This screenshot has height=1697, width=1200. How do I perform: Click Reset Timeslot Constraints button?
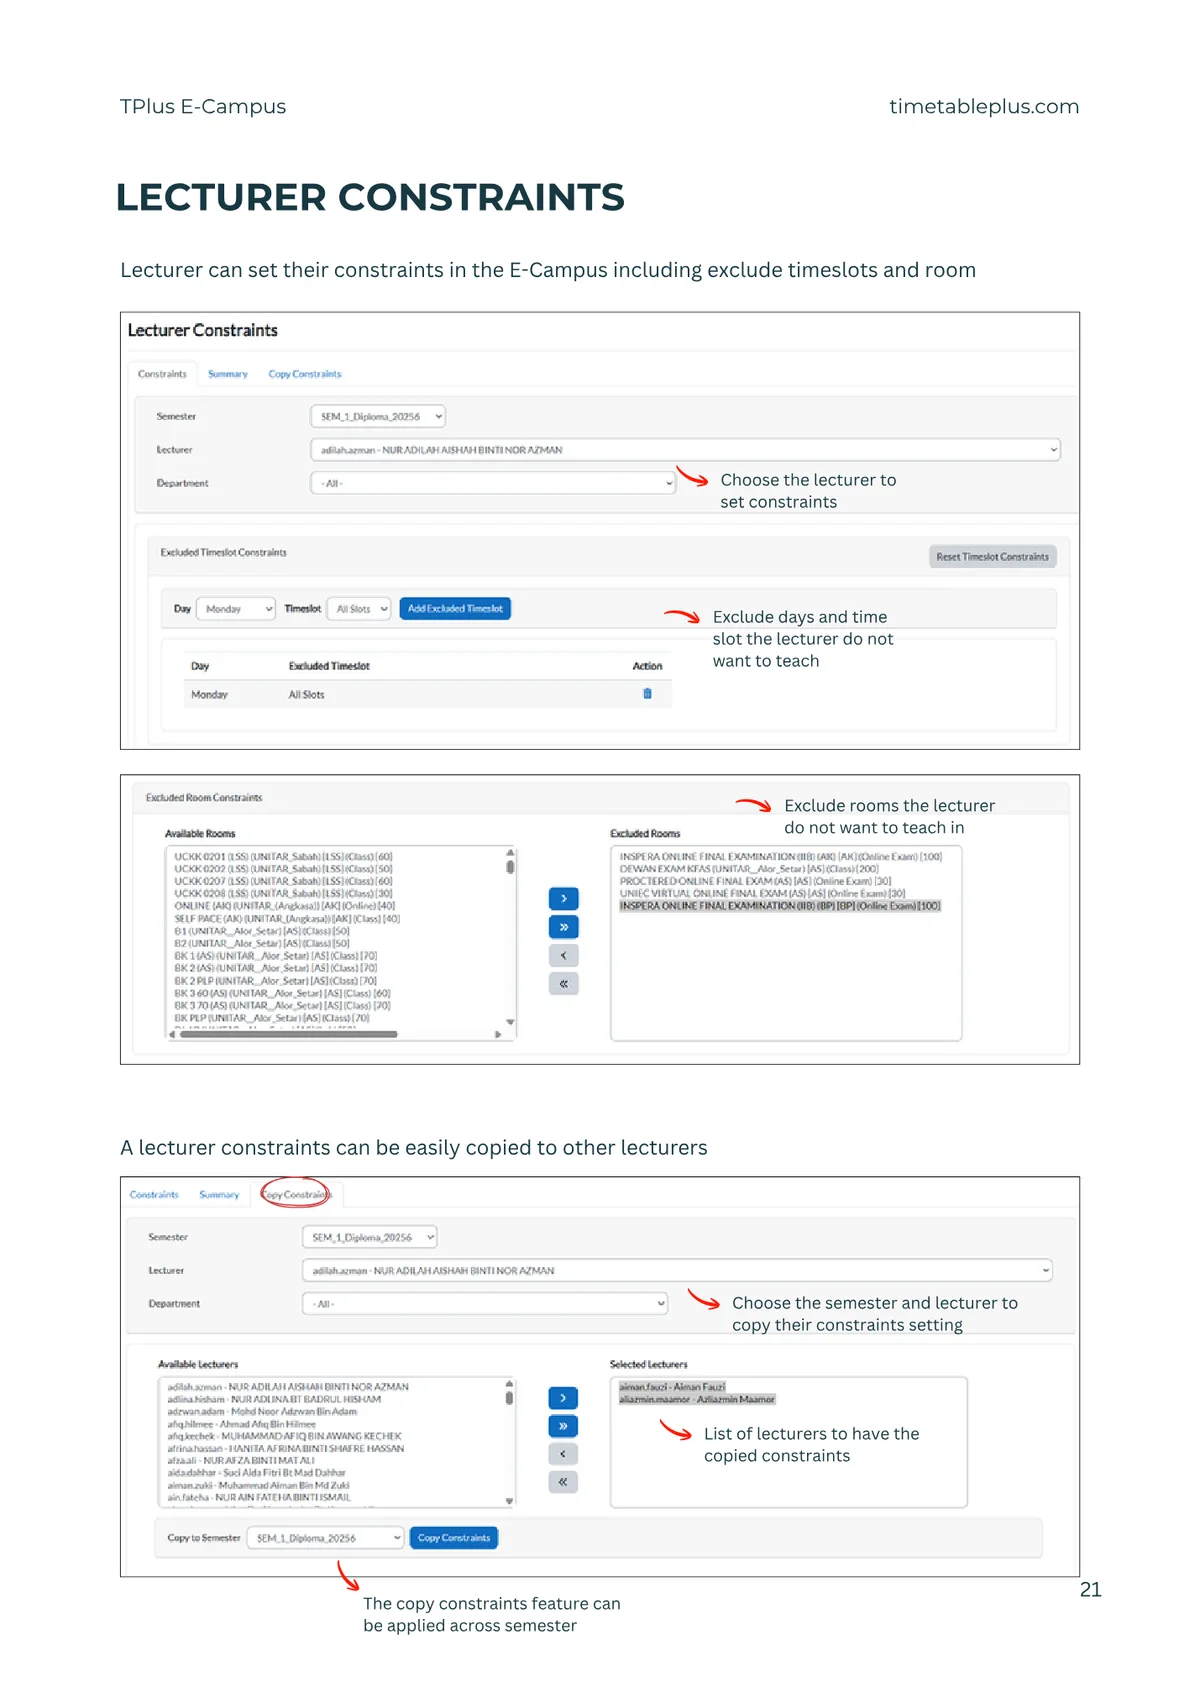[x=992, y=557]
